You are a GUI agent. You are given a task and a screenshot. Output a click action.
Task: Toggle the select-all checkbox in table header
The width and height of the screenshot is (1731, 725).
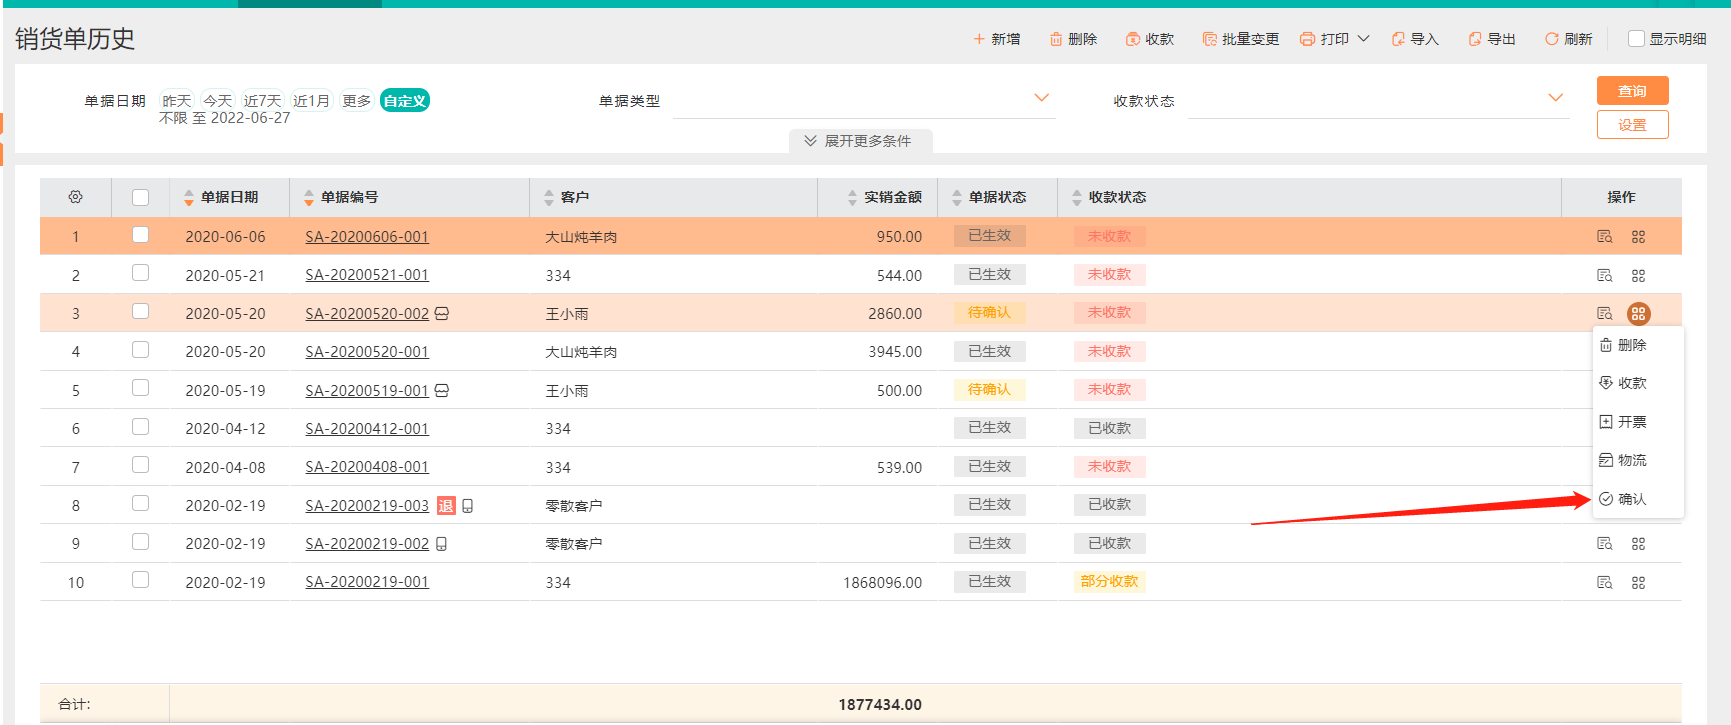(141, 197)
